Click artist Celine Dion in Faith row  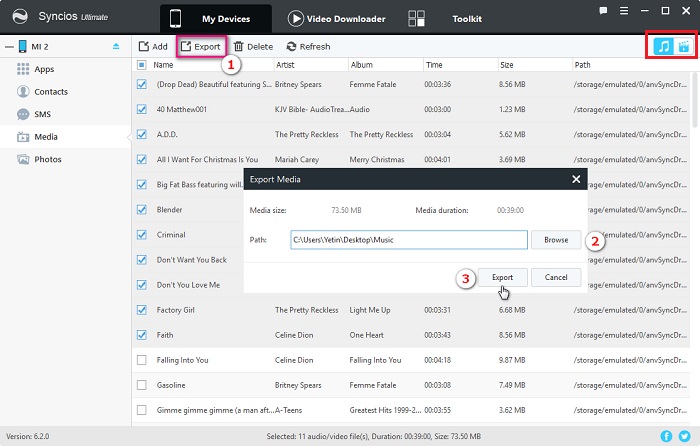[294, 335]
